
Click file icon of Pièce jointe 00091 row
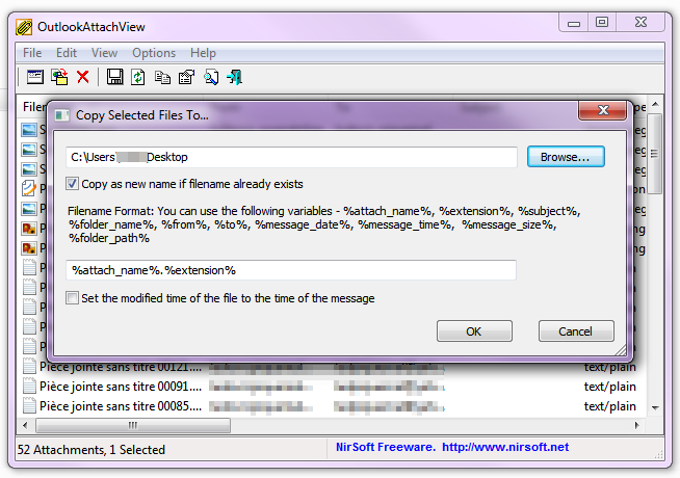pyautogui.click(x=29, y=386)
